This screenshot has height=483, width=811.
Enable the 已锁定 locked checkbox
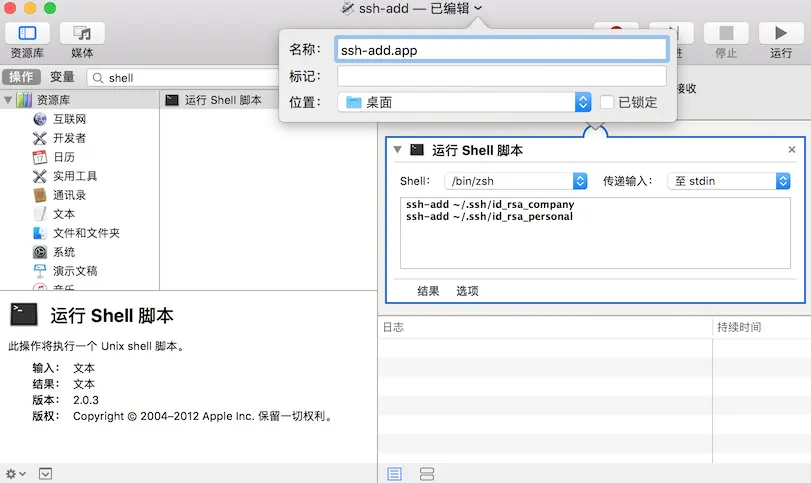coord(607,102)
